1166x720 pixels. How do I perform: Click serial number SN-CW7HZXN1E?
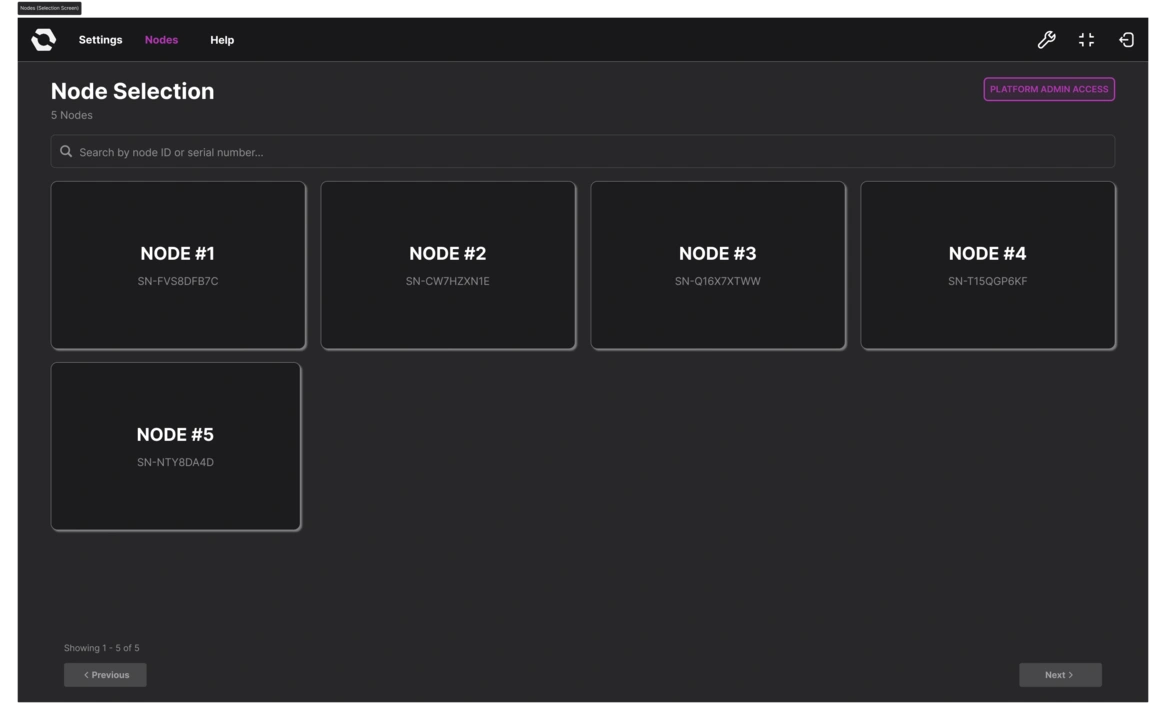(448, 281)
